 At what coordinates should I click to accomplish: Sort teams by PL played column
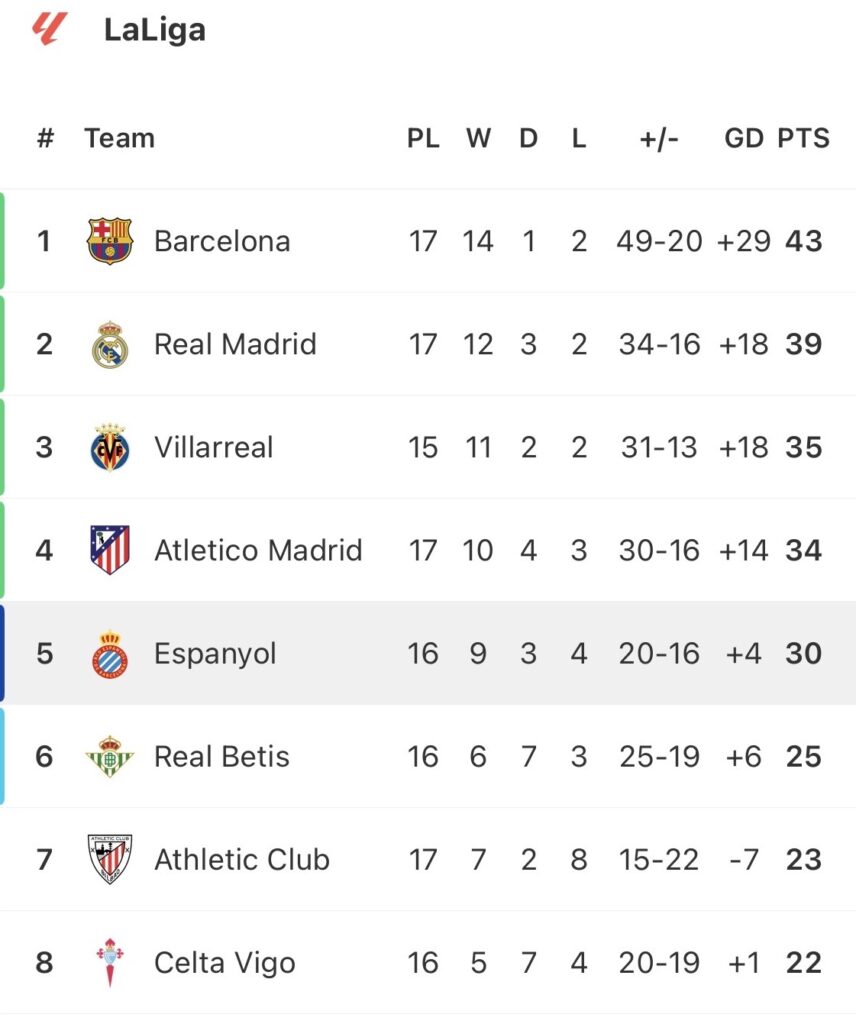(x=424, y=138)
